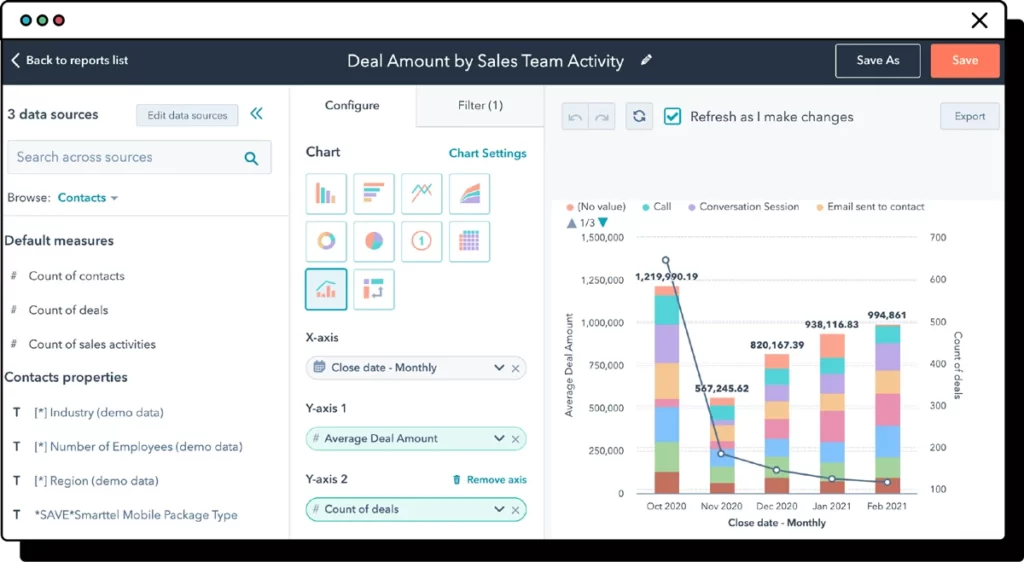
Task: Click the refresh report icon
Action: (639, 116)
